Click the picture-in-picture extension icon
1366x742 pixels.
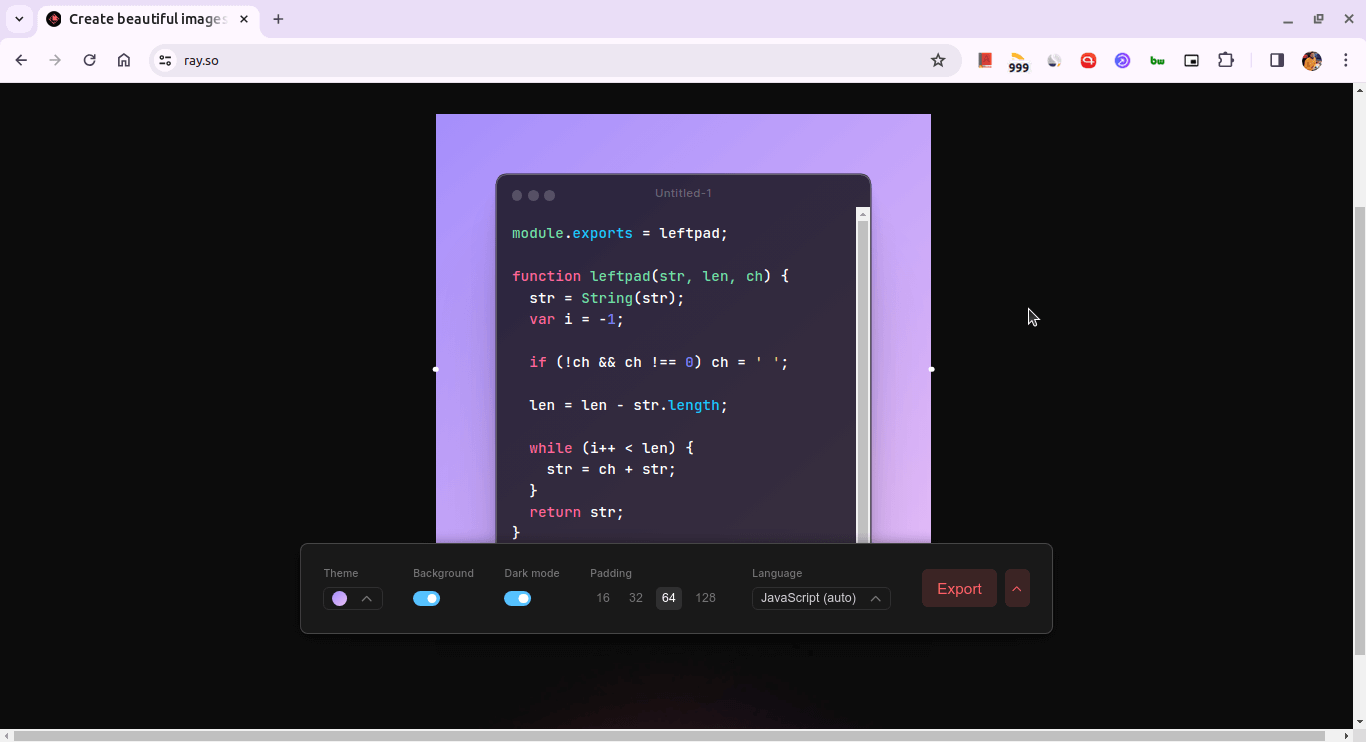coord(1191,60)
